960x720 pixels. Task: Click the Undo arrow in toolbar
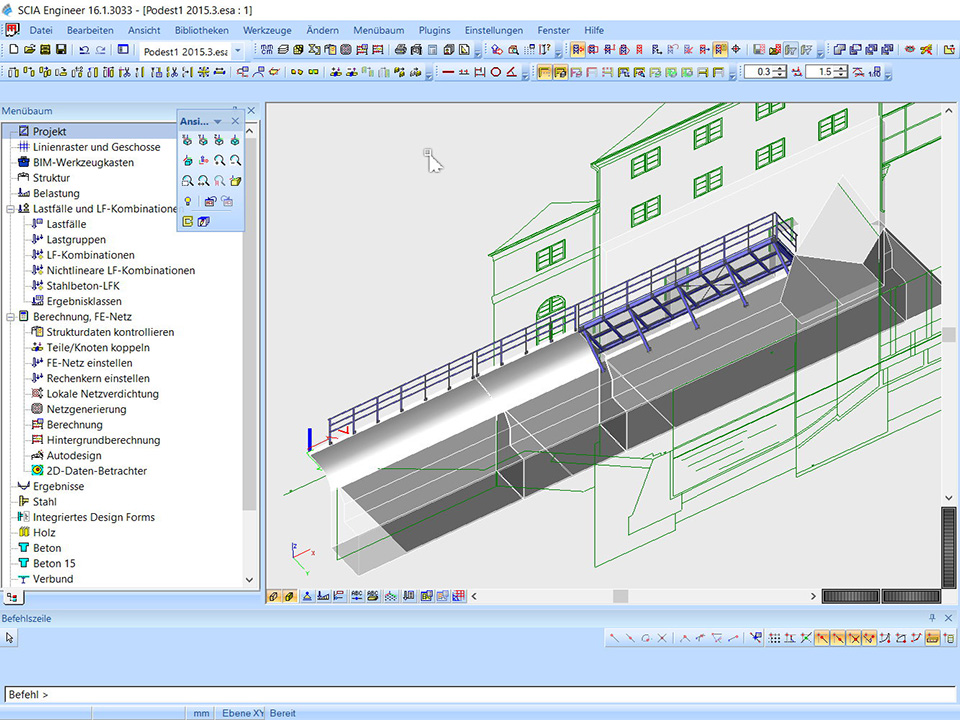pyautogui.click(x=84, y=49)
